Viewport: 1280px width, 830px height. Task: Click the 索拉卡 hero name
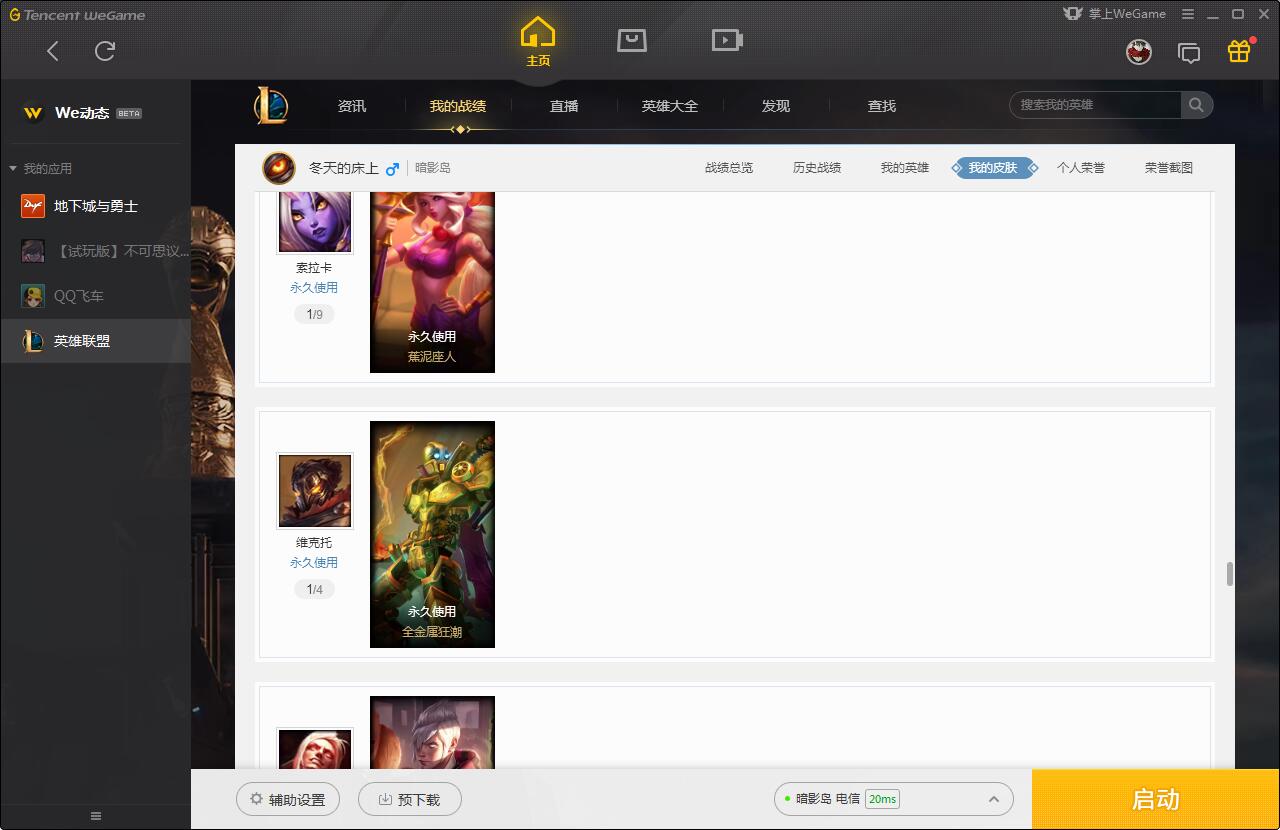point(314,268)
